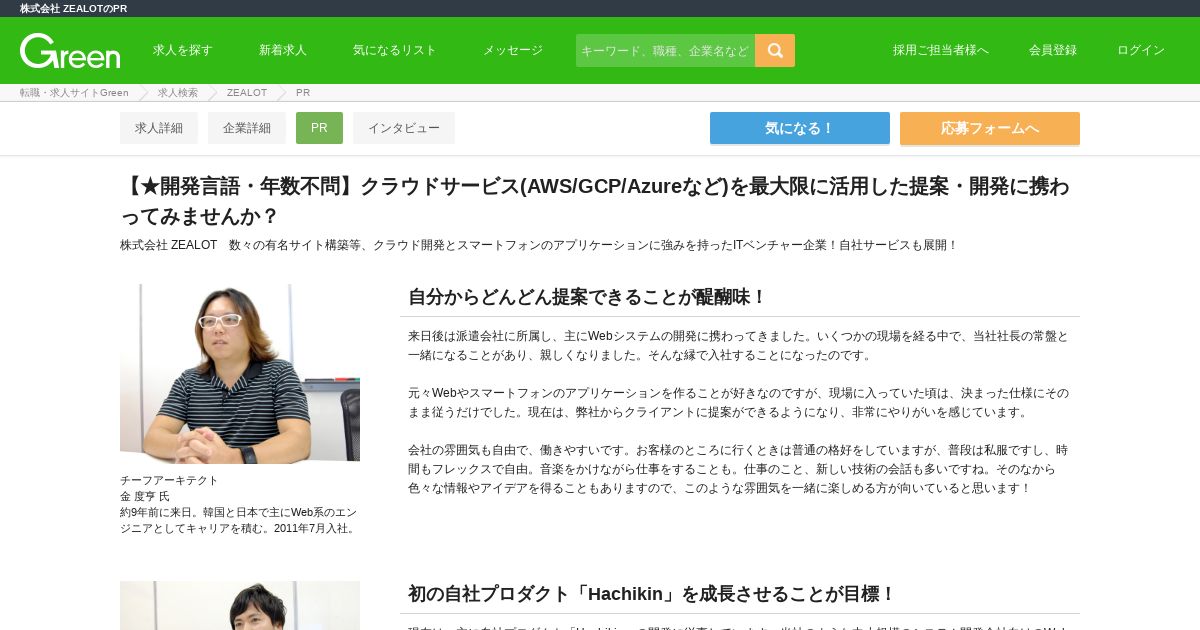Open ZEALOT breadcrumb link
The width and height of the screenshot is (1200, 630).
[x=247, y=93]
